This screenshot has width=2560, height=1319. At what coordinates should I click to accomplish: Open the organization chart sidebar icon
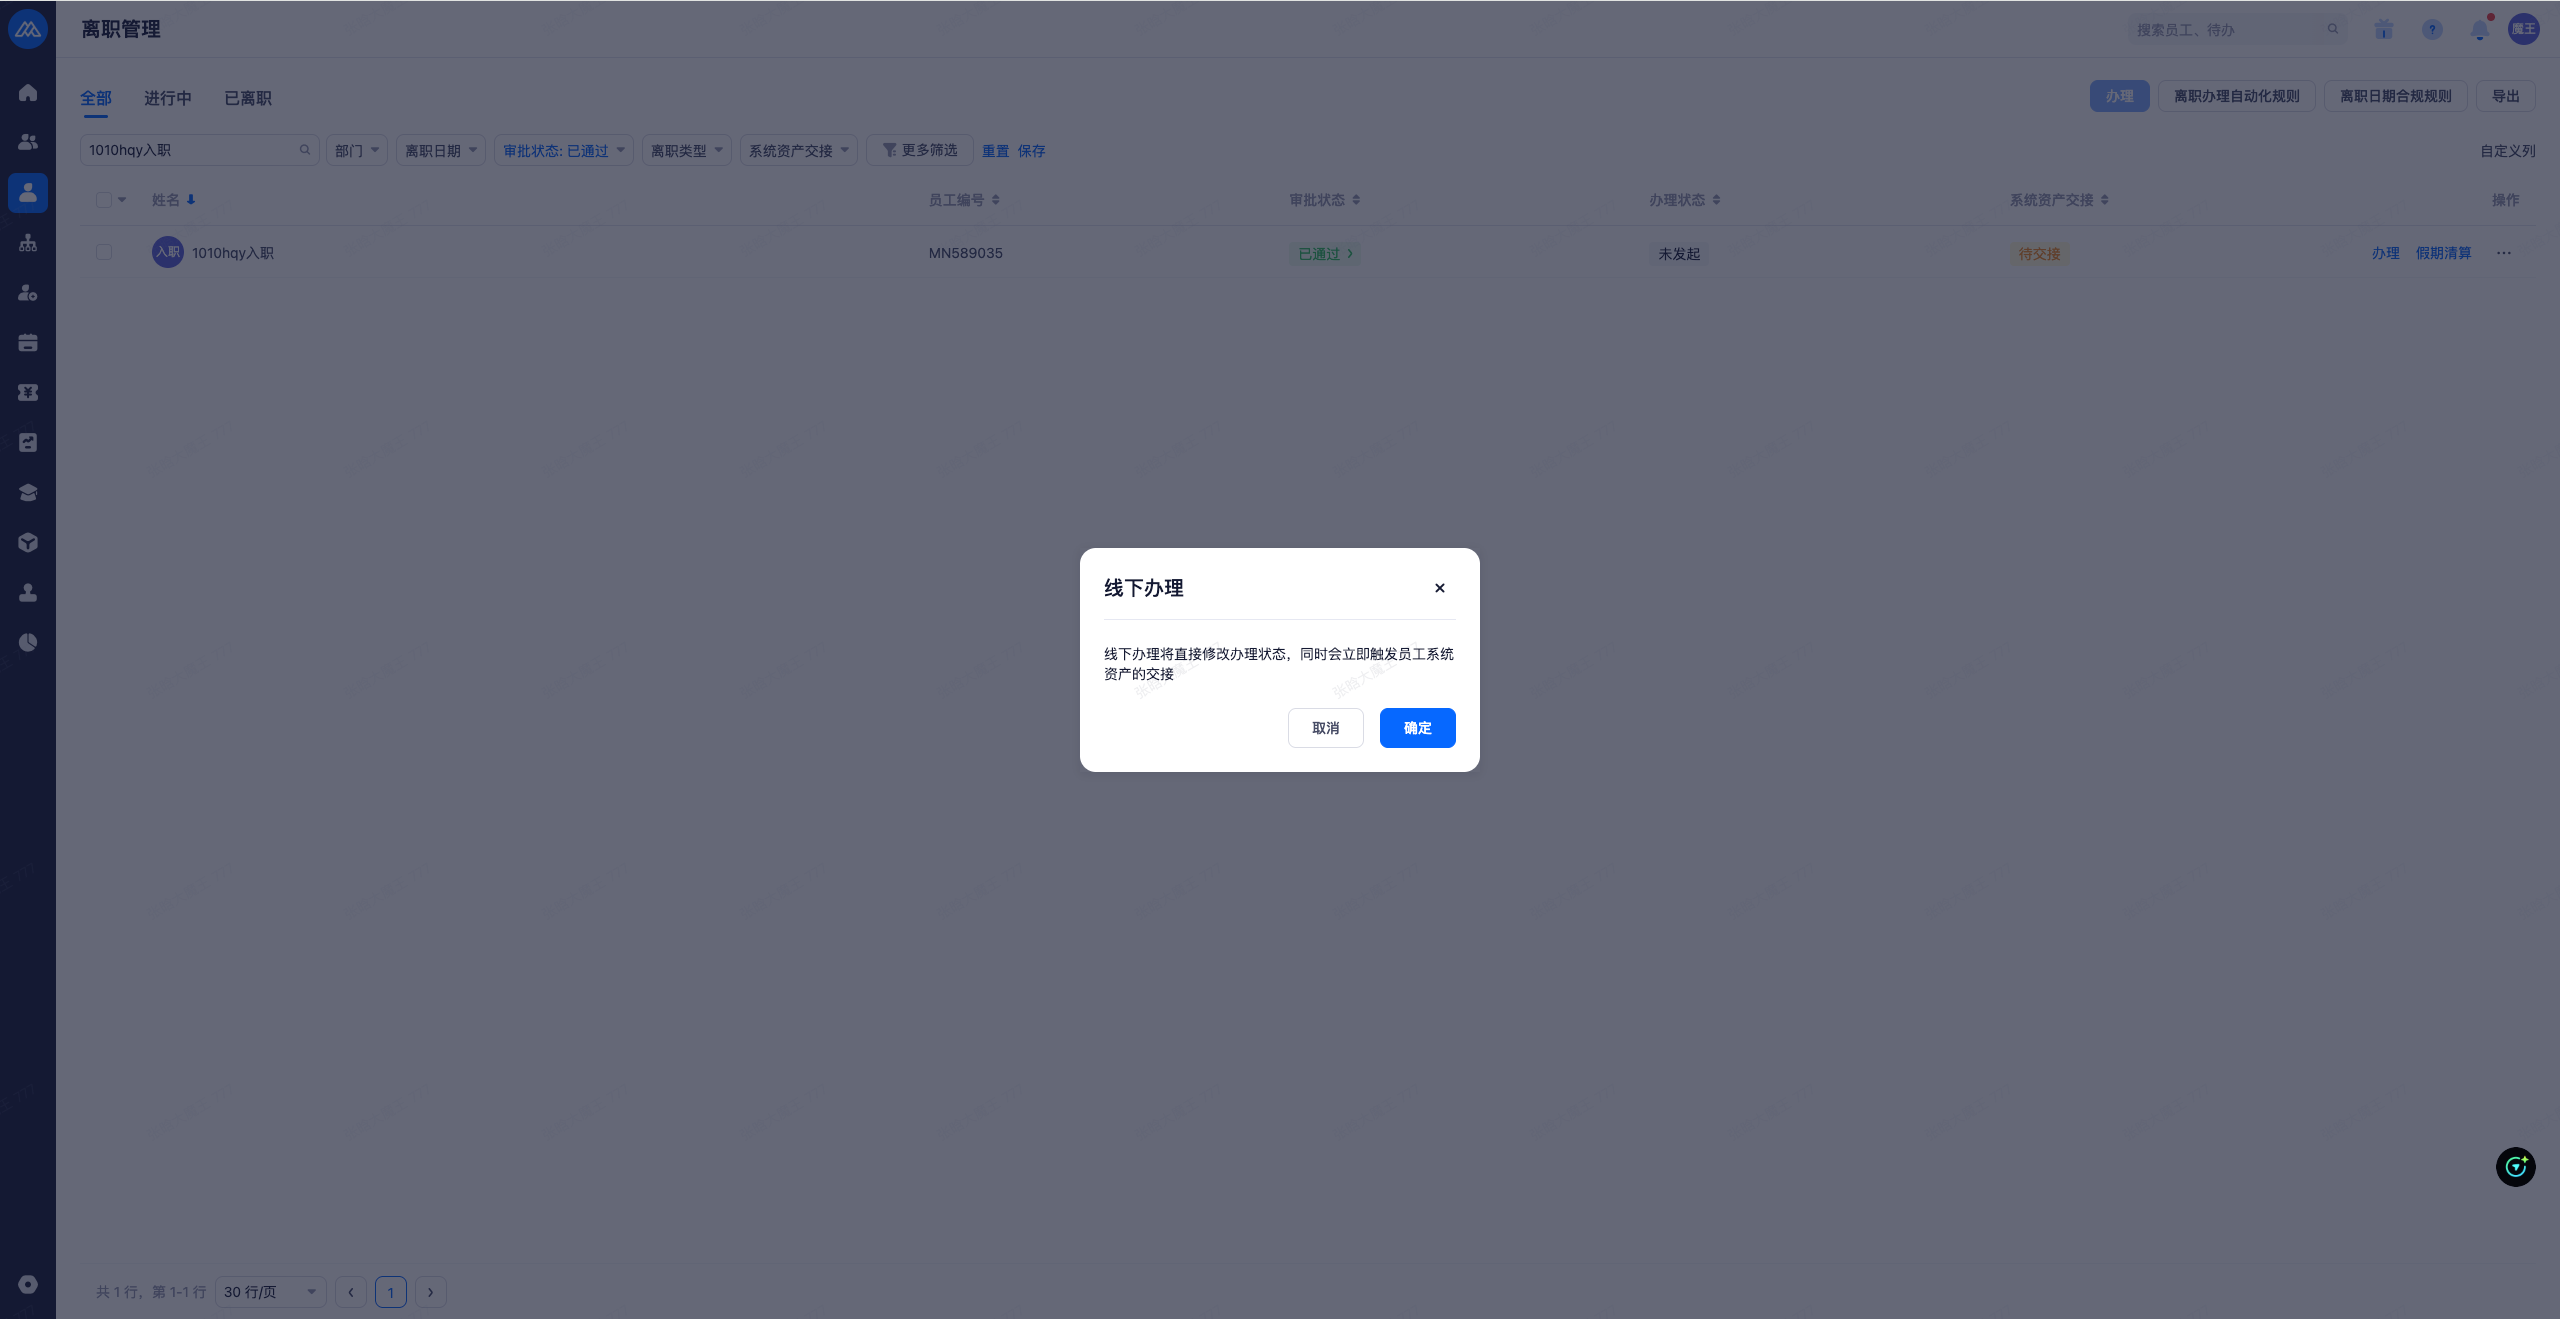(x=28, y=243)
